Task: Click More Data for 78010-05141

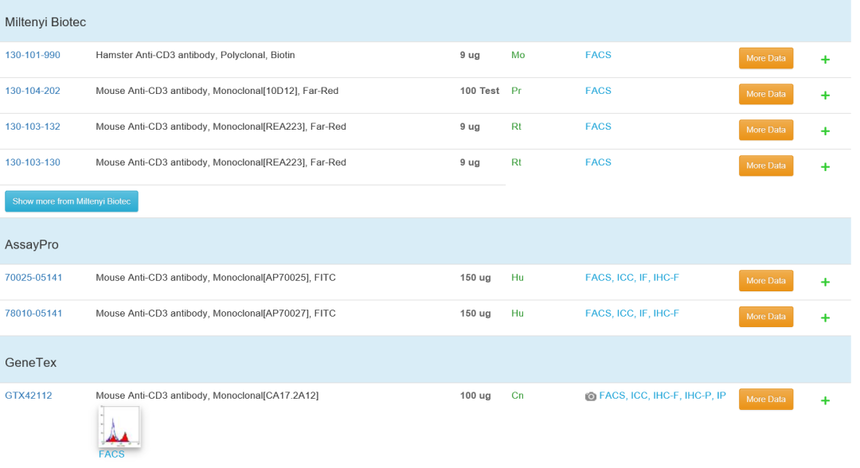Action: tap(765, 316)
